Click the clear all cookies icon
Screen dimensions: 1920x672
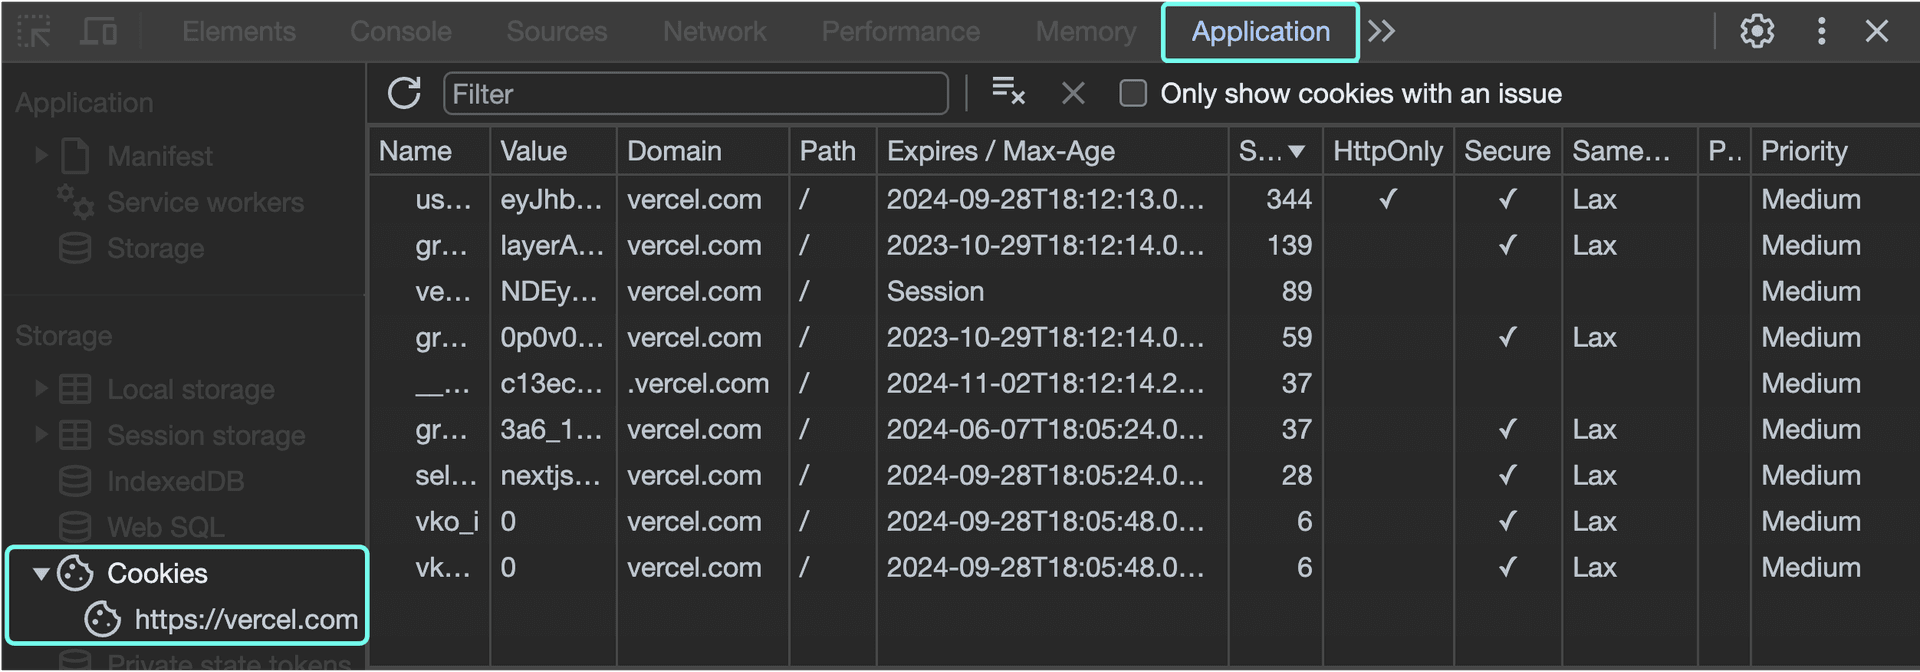pos(1008,92)
